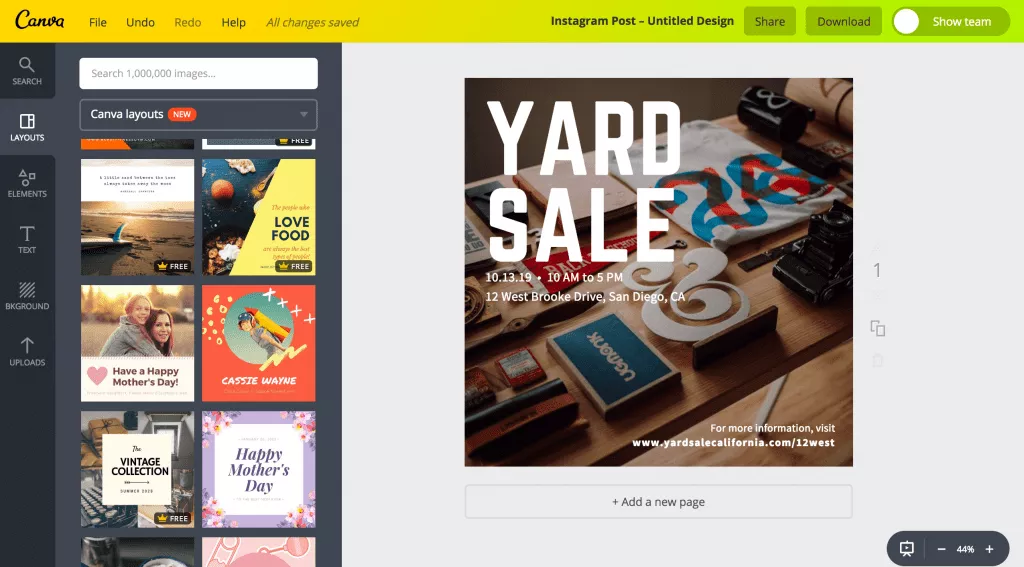Screen dimensions: 1024x567
Task: Open the Search panel in the sidebar
Action: 27,71
